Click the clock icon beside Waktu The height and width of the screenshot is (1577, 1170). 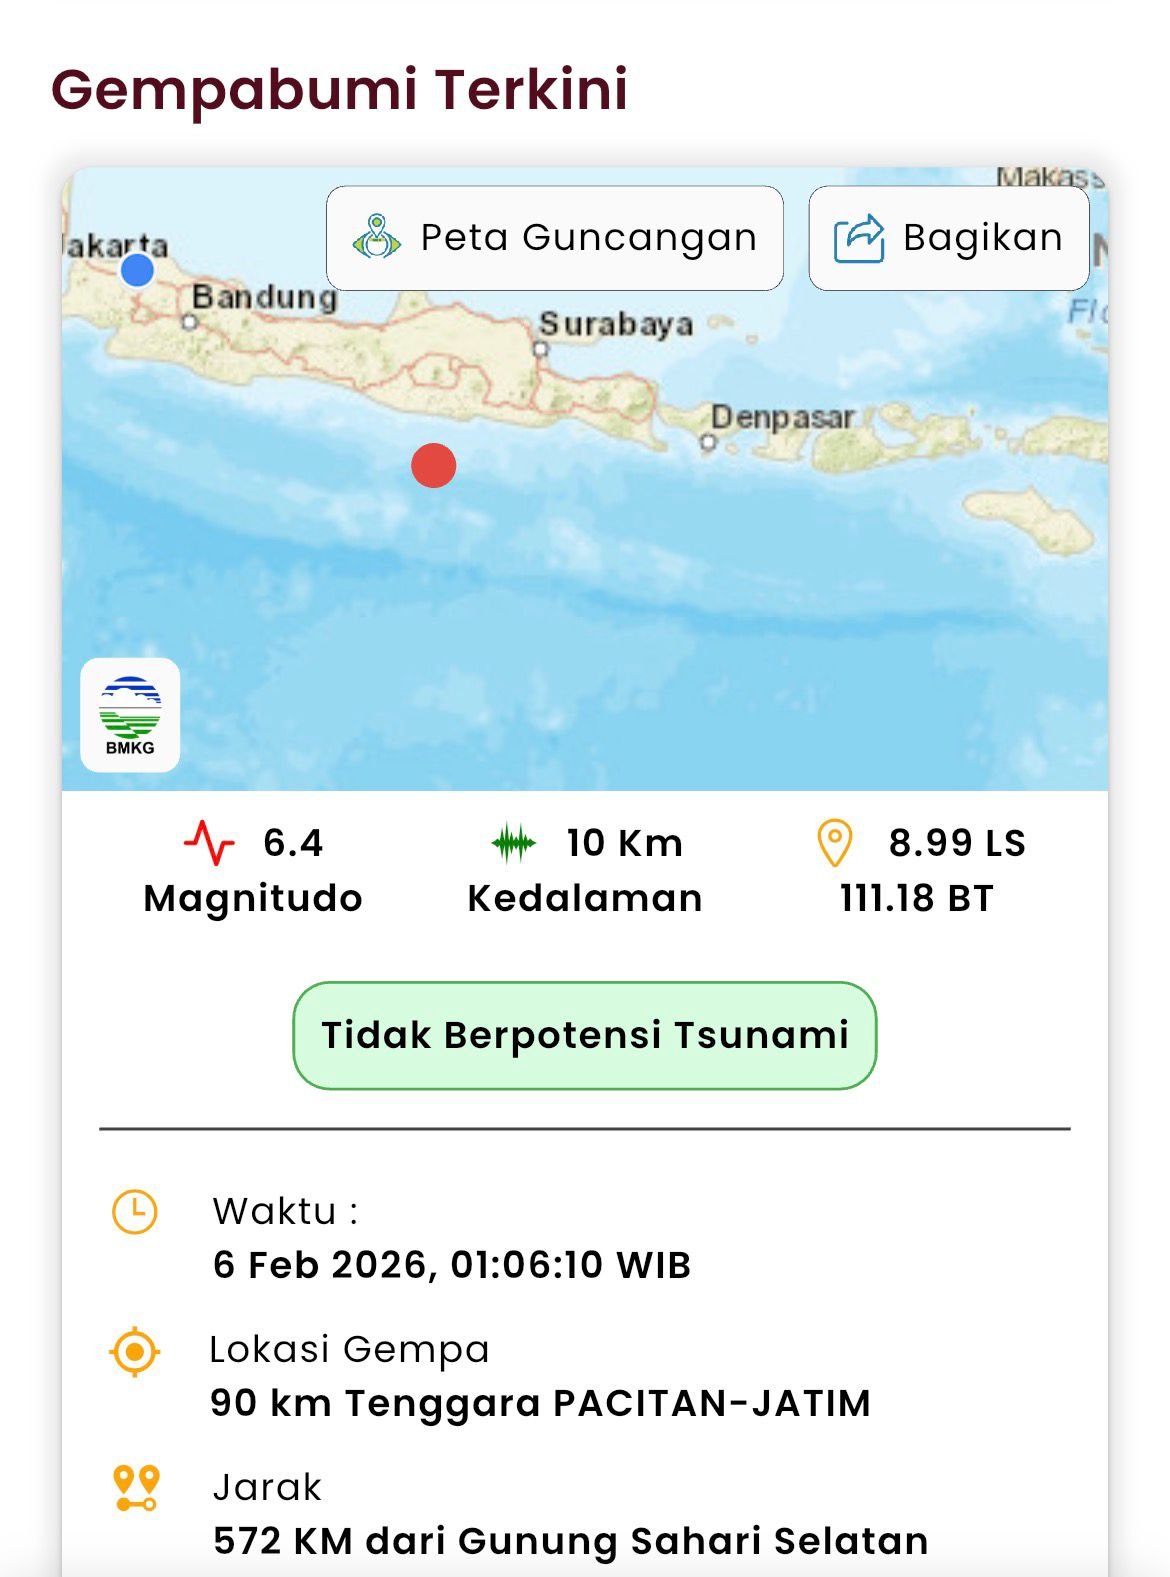pyautogui.click(x=134, y=1212)
